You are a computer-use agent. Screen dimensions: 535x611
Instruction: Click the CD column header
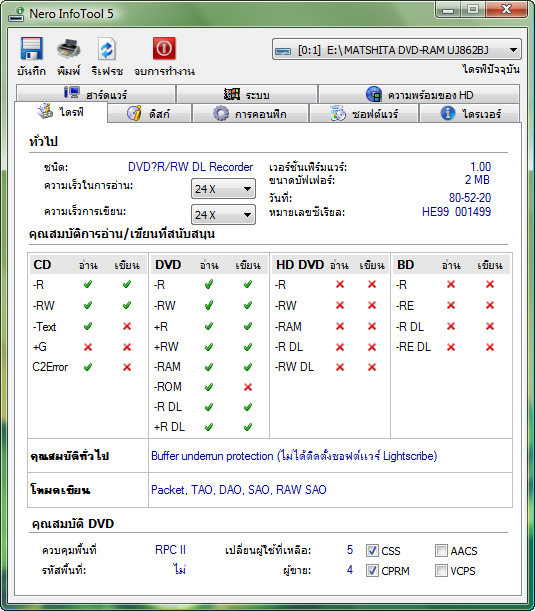click(x=42, y=265)
